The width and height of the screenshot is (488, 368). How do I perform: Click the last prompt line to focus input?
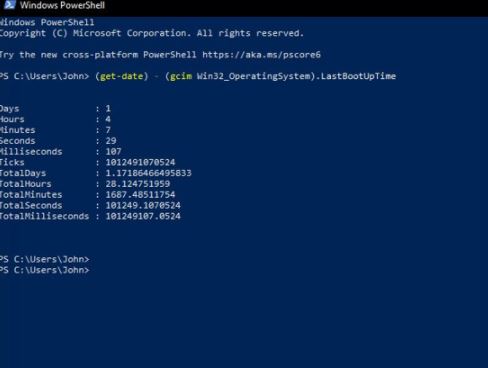coord(45,270)
